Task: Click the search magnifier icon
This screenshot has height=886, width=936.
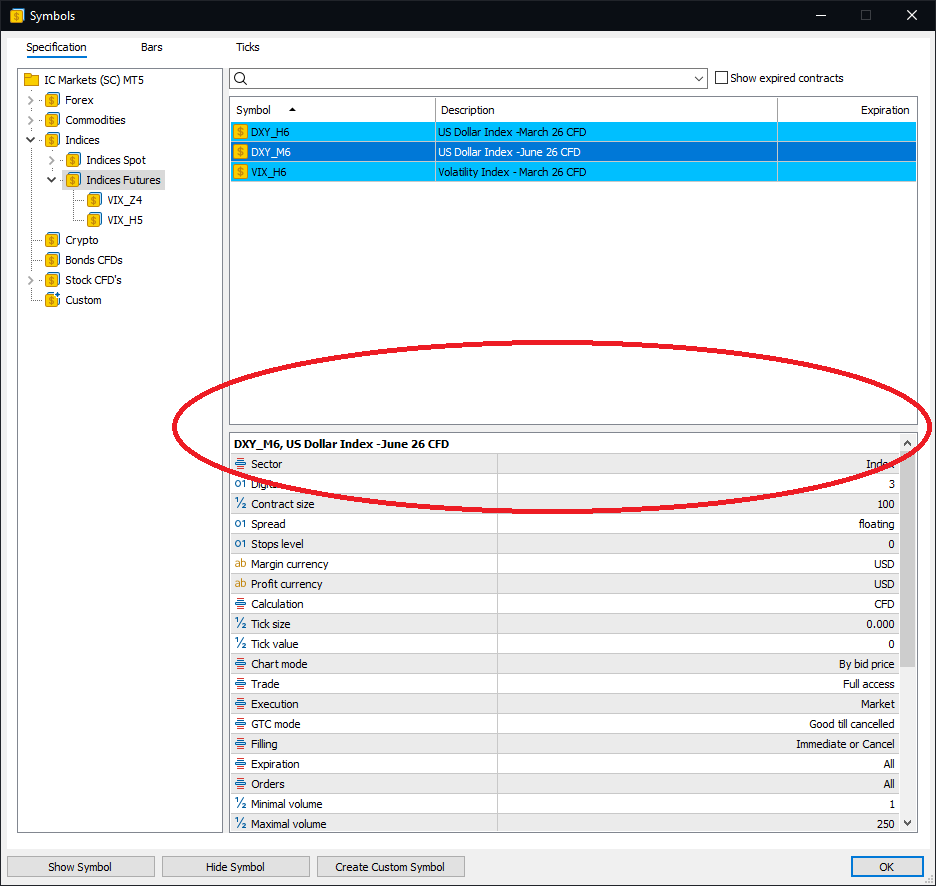Action: (x=241, y=78)
